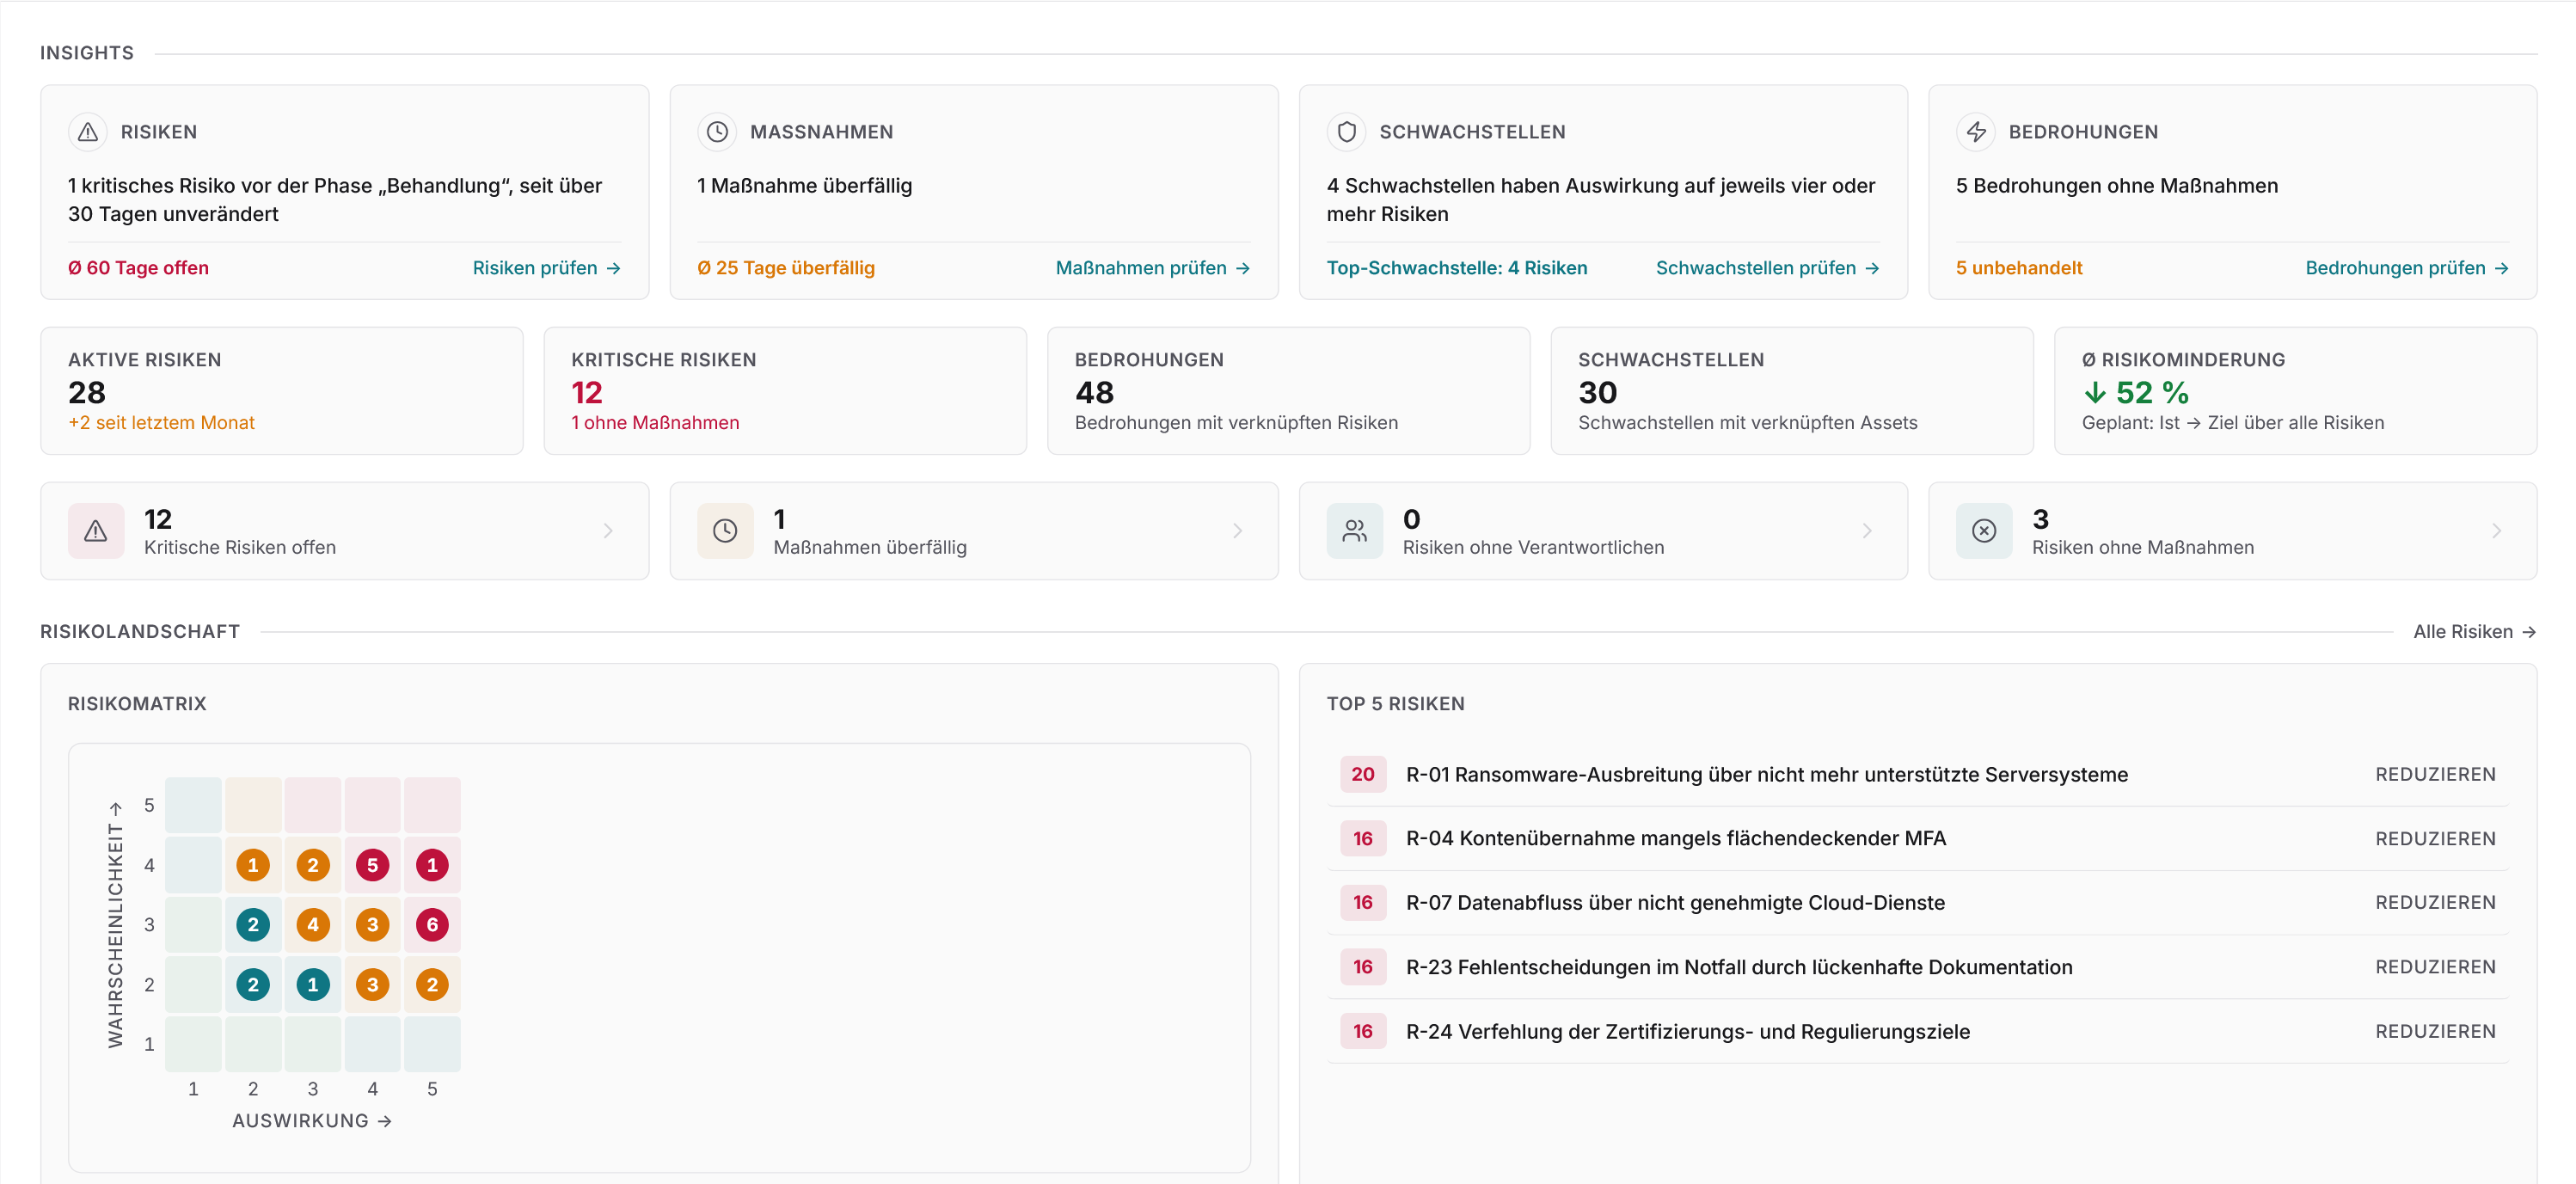Open the KRITISCHE RISIKEN 12 card

pos(785,391)
